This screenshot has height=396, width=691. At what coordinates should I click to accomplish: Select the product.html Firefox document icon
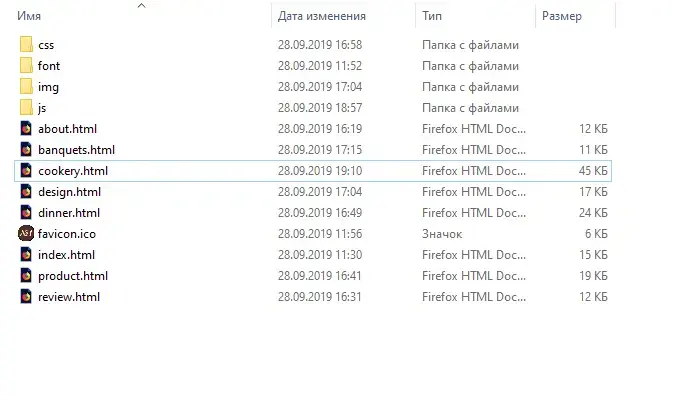tap(26, 276)
